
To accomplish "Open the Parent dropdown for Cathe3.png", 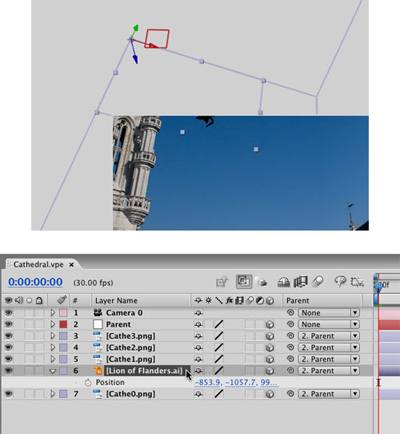I will [328, 336].
